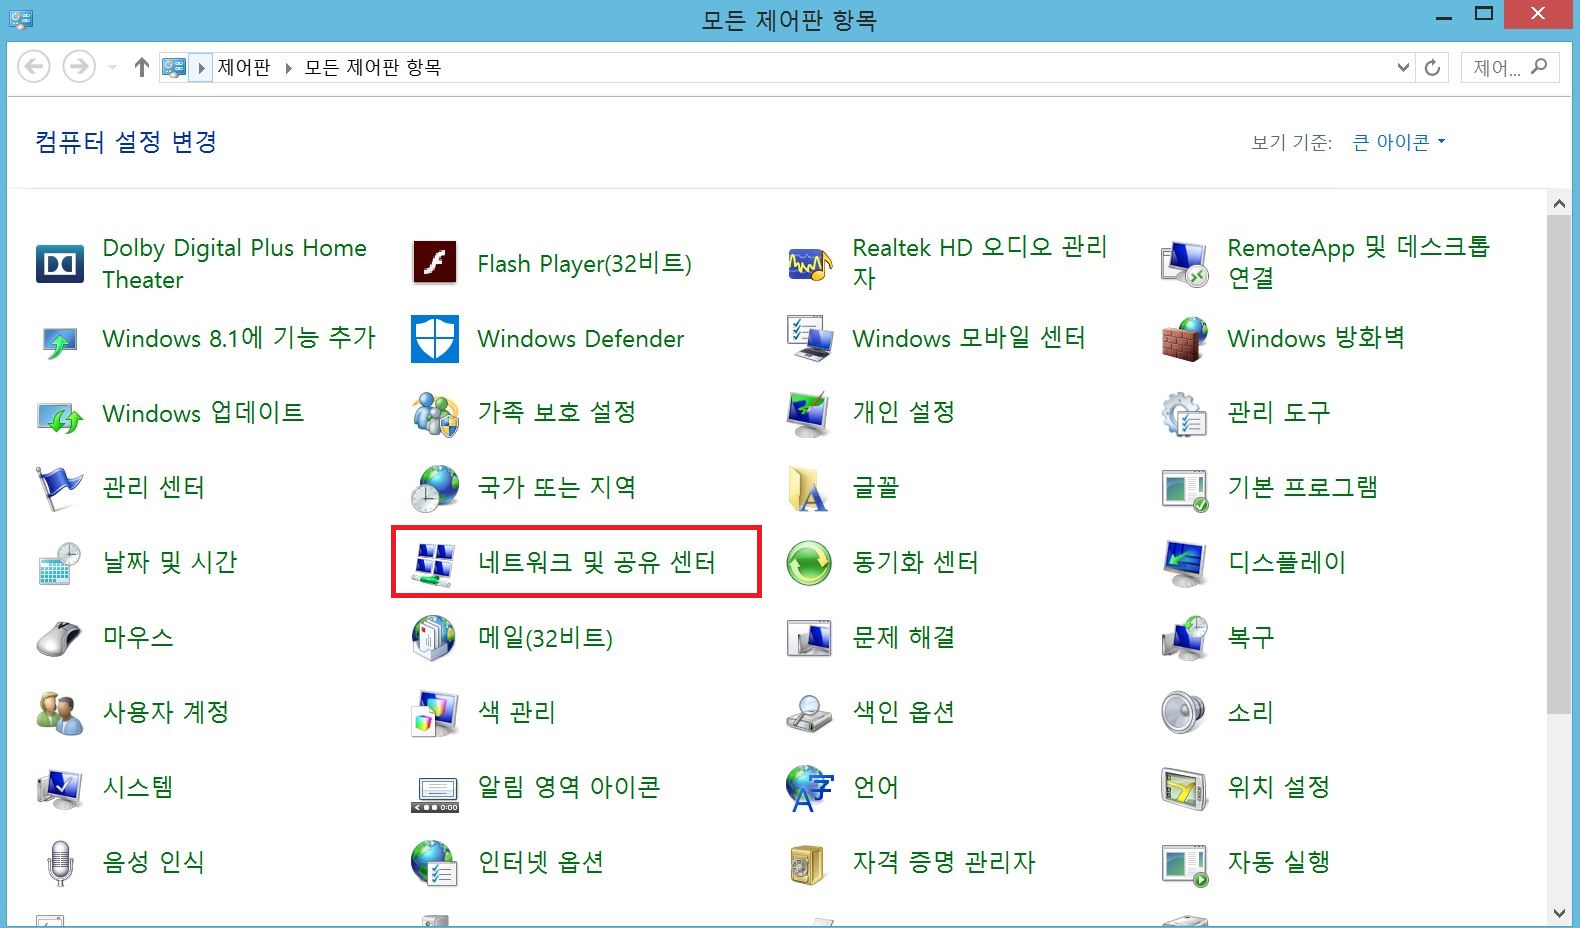This screenshot has width=1580, height=928.
Task: Open the 글꼴 fonts icon
Action: pyautogui.click(x=809, y=488)
